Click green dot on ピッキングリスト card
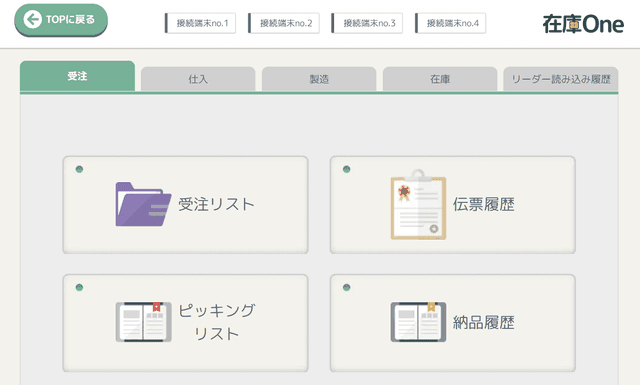 coord(79,287)
